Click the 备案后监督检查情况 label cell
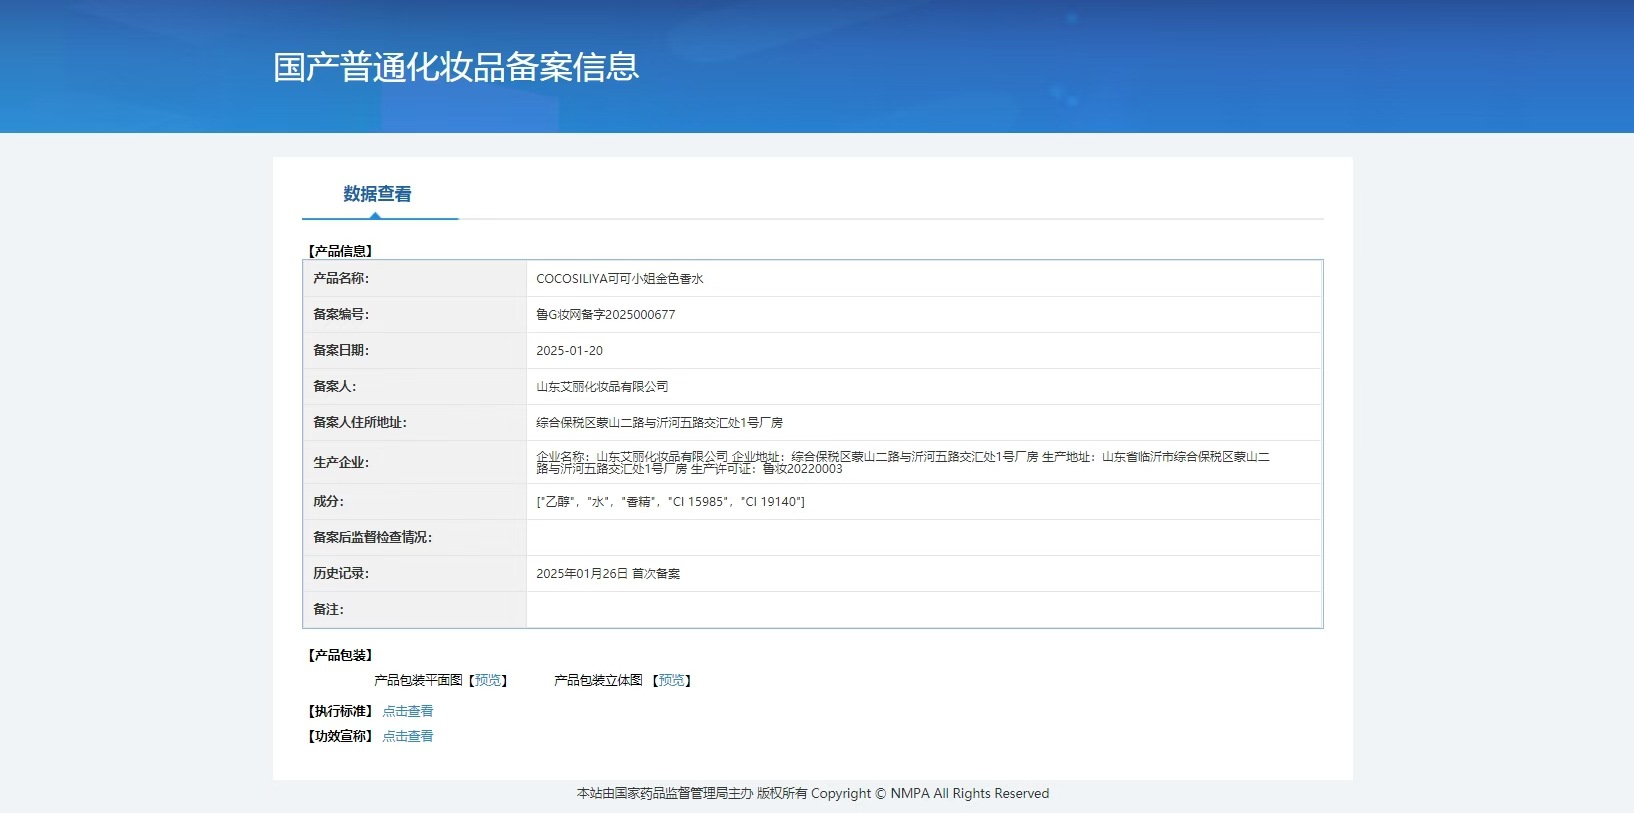Viewport: 1634px width, 813px height. 415,538
